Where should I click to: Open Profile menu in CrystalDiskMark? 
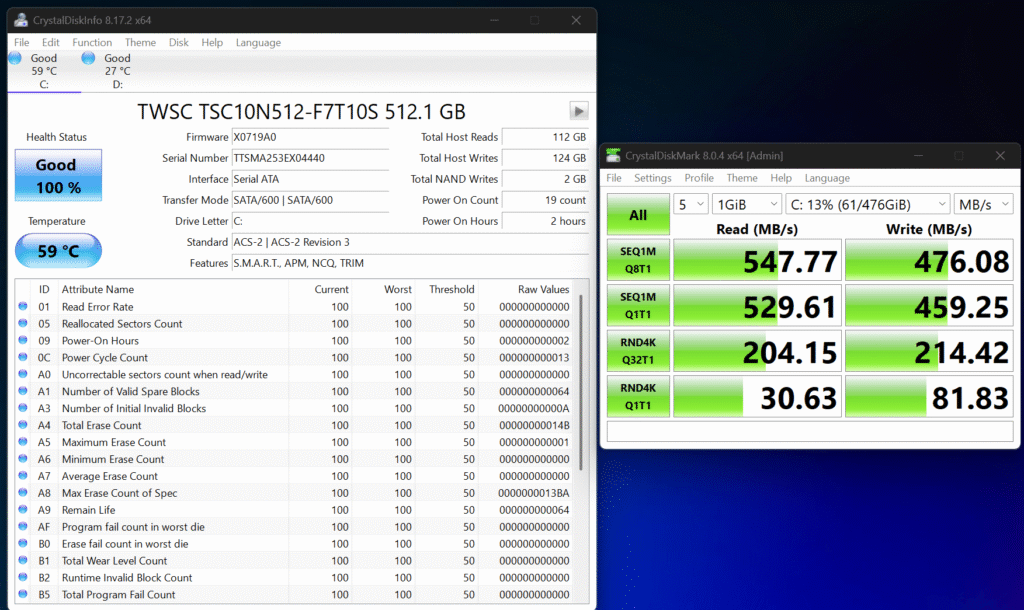699,178
